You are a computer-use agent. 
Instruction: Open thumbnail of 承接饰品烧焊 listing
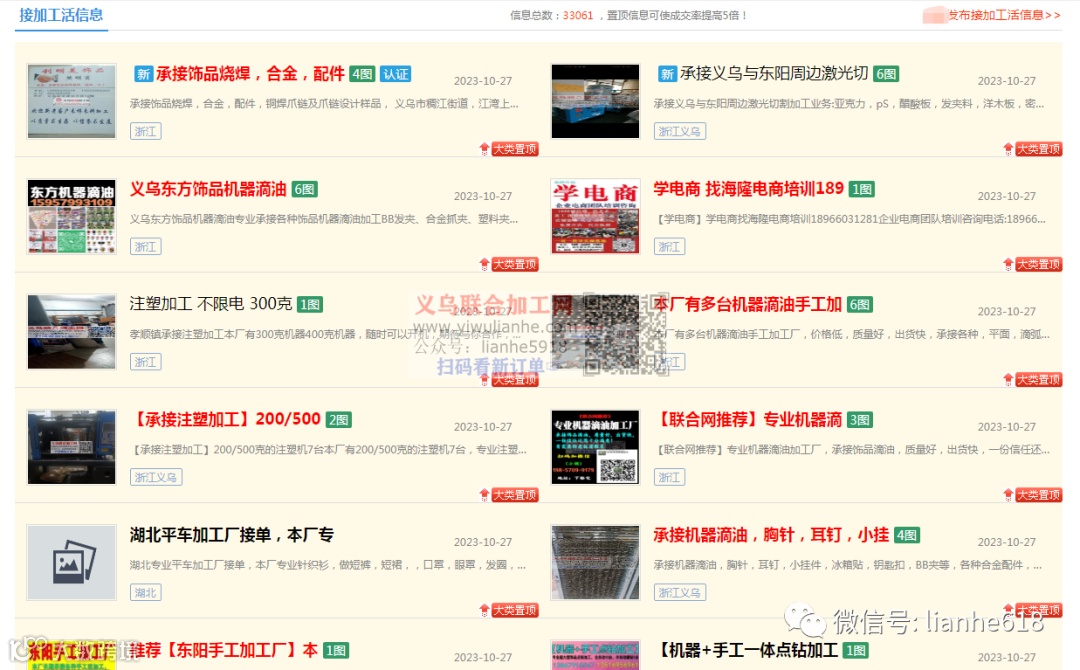click(x=72, y=101)
